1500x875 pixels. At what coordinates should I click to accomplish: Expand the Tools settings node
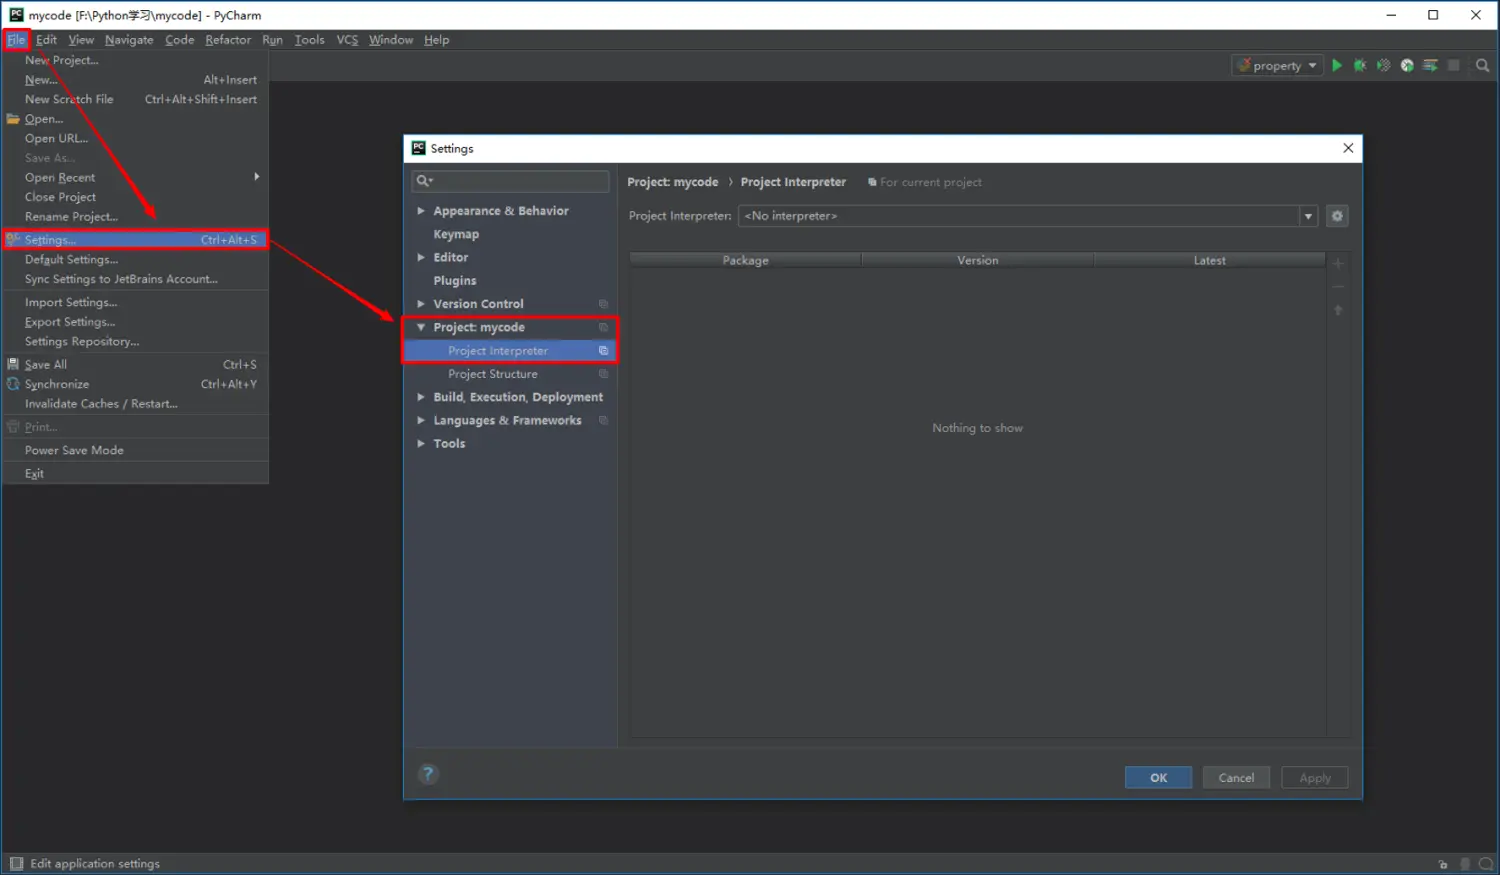click(421, 443)
